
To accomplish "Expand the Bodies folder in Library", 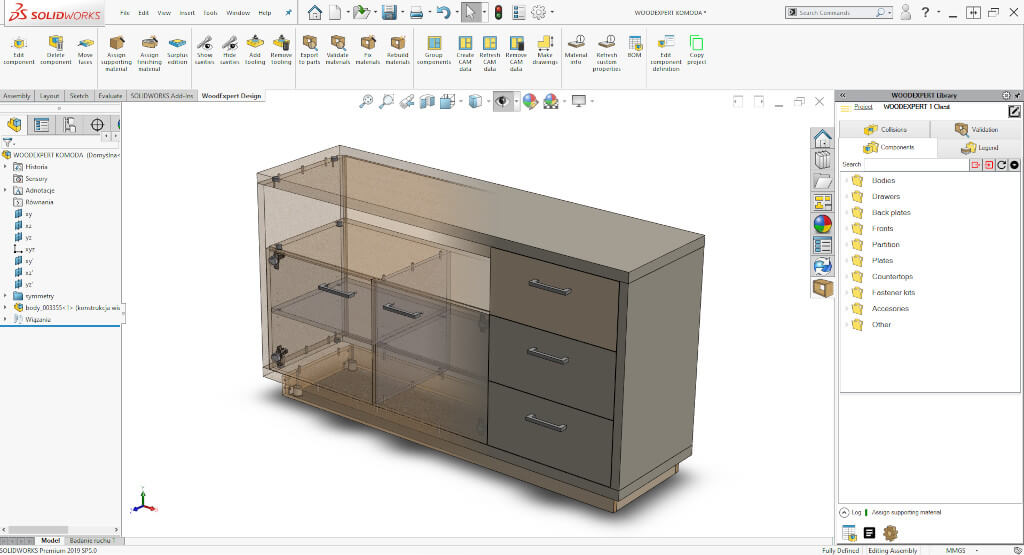I will point(847,180).
